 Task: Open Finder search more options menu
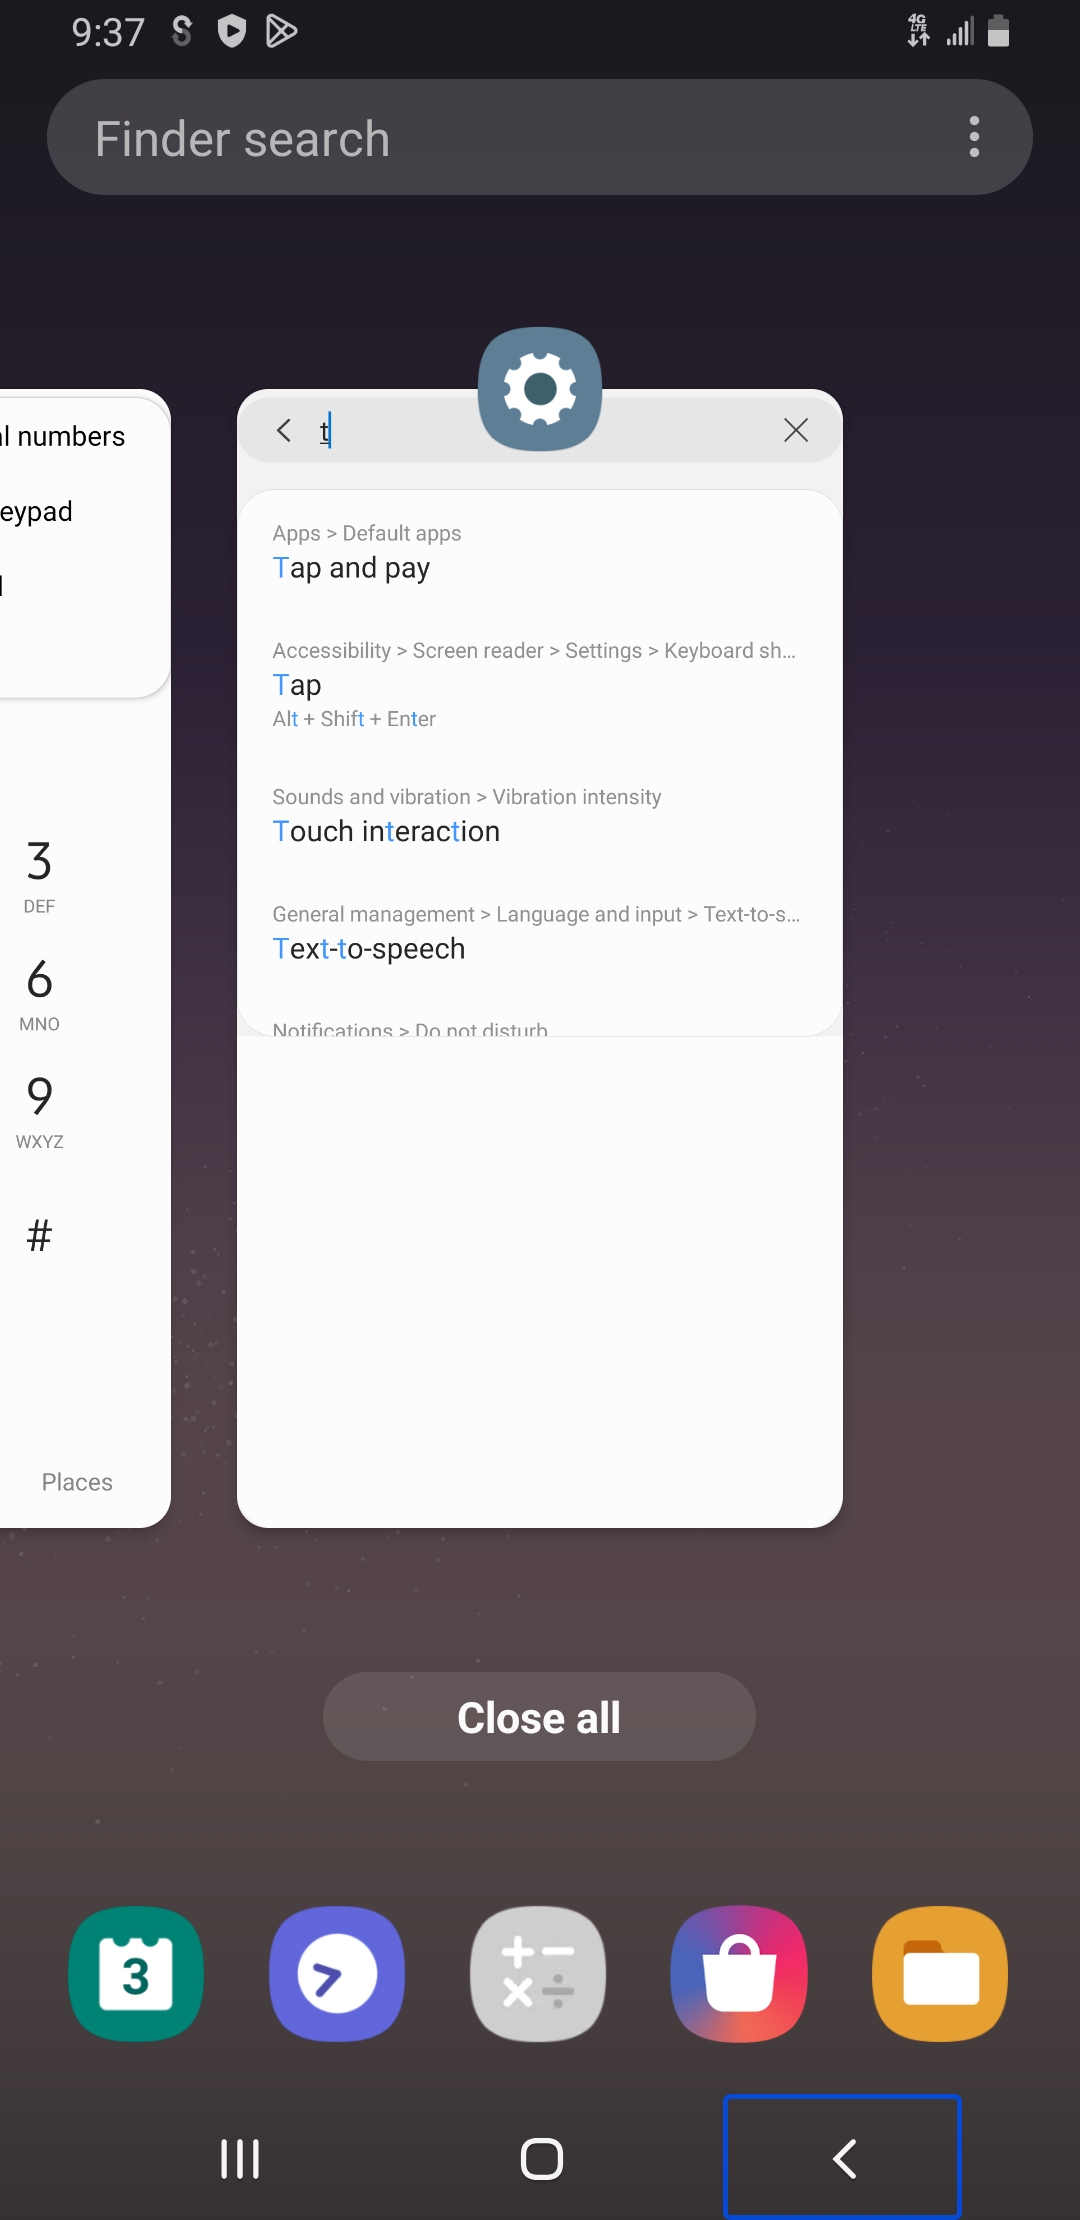point(974,137)
